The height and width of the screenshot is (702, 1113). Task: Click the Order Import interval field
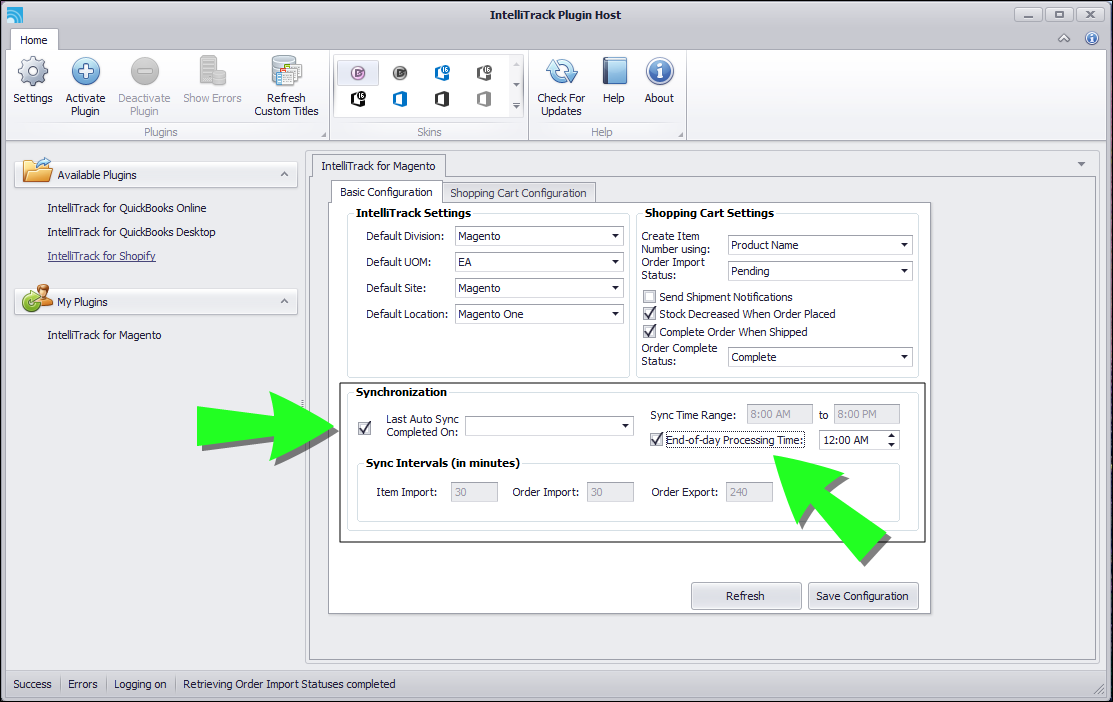pos(610,492)
